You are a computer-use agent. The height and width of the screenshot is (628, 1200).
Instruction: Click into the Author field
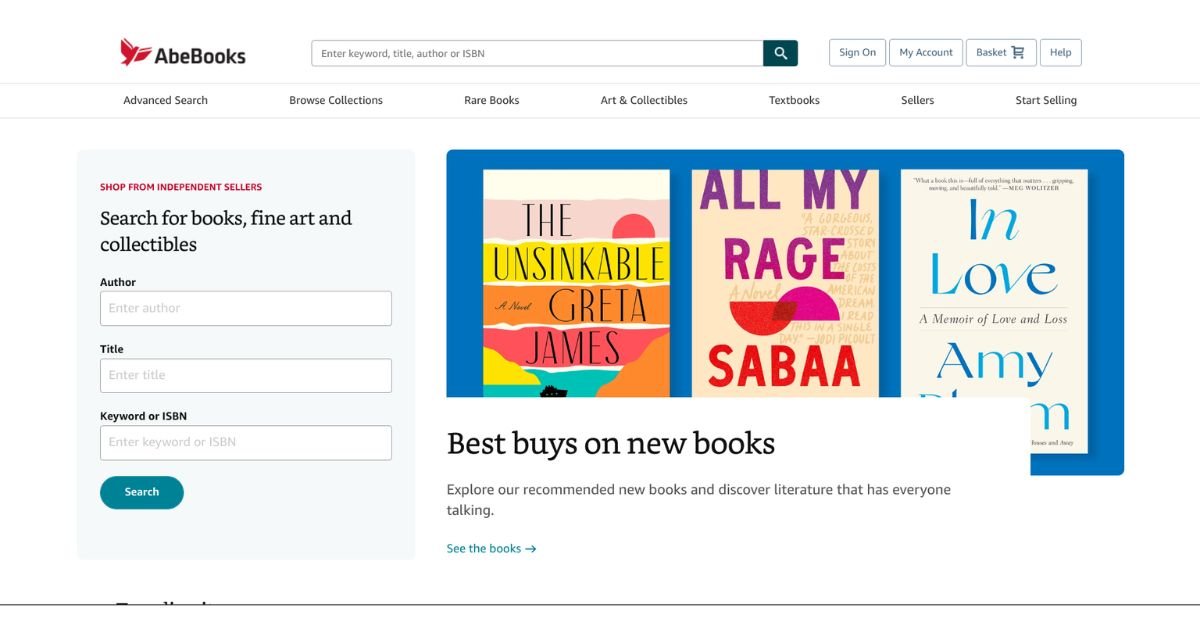(x=246, y=308)
